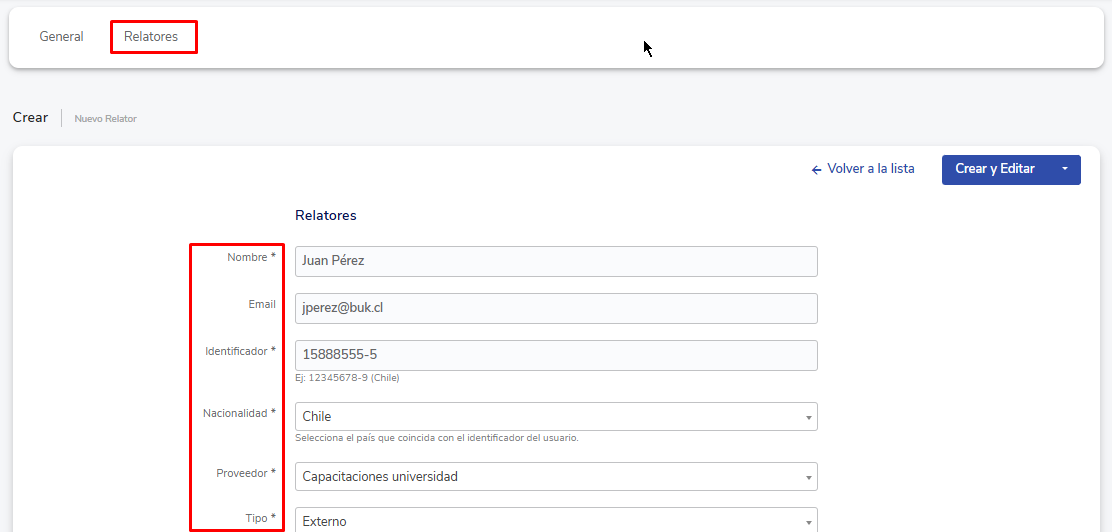Click the 'Relatores' section heading in form
The image size is (1112, 532).
[326, 215]
